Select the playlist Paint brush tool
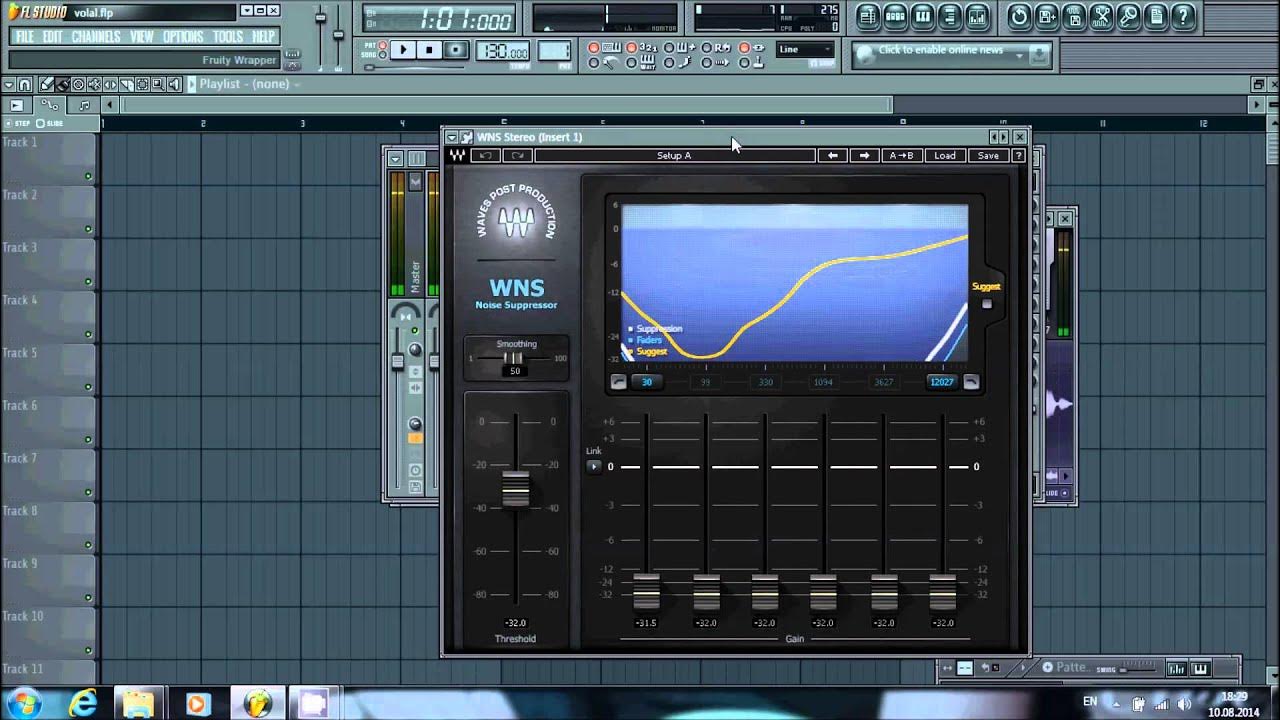Image resolution: width=1280 pixels, height=720 pixels. (62, 84)
